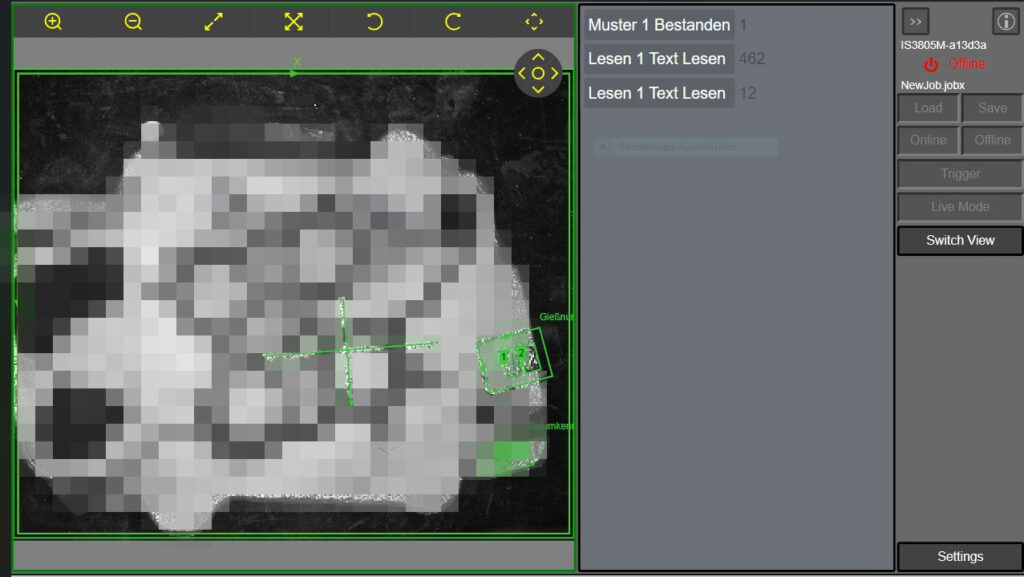Image resolution: width=1024 pixels, height=577 pixels.
Task: Rotate image counter-clockwise
Action: [374, 21]
